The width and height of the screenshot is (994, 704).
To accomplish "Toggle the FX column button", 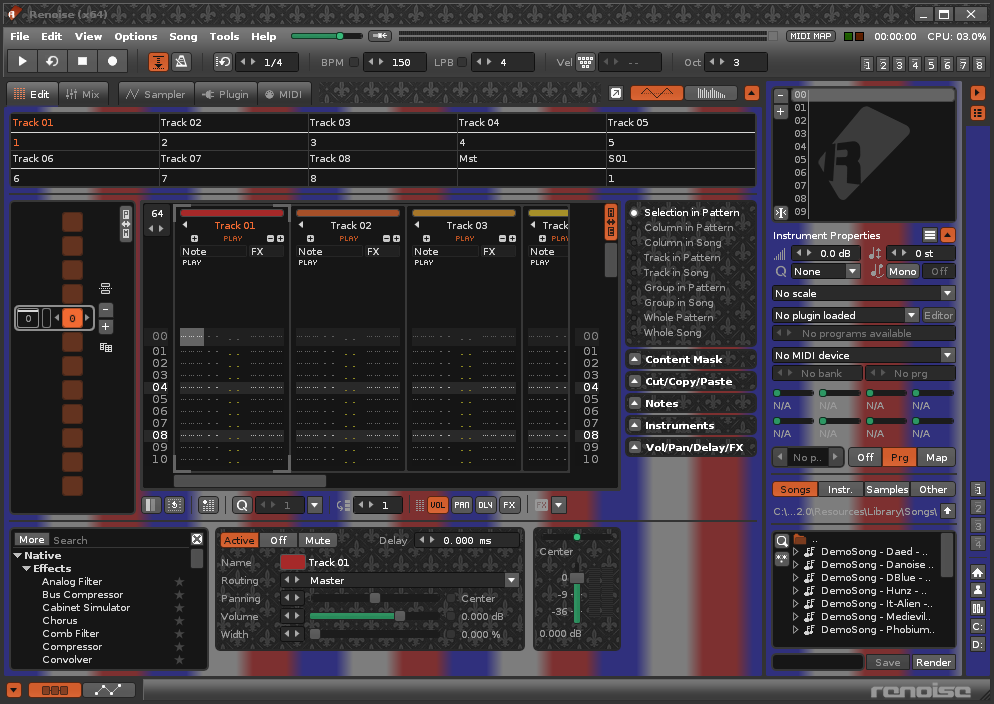I will tap(509, 505).
